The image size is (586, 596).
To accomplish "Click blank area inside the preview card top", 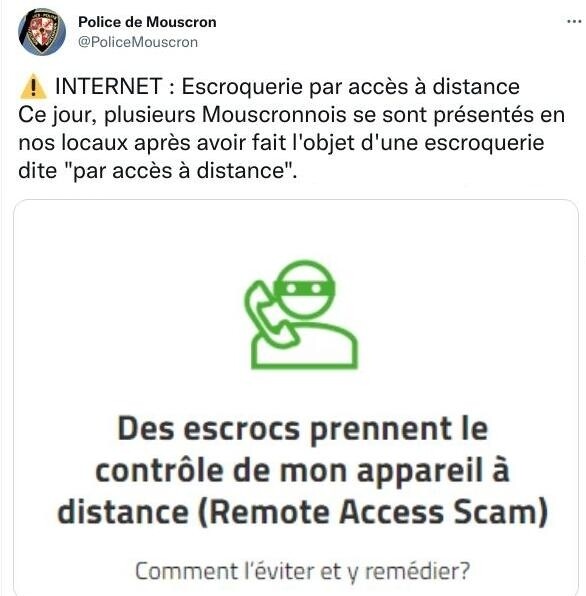I will click(296, 228).
